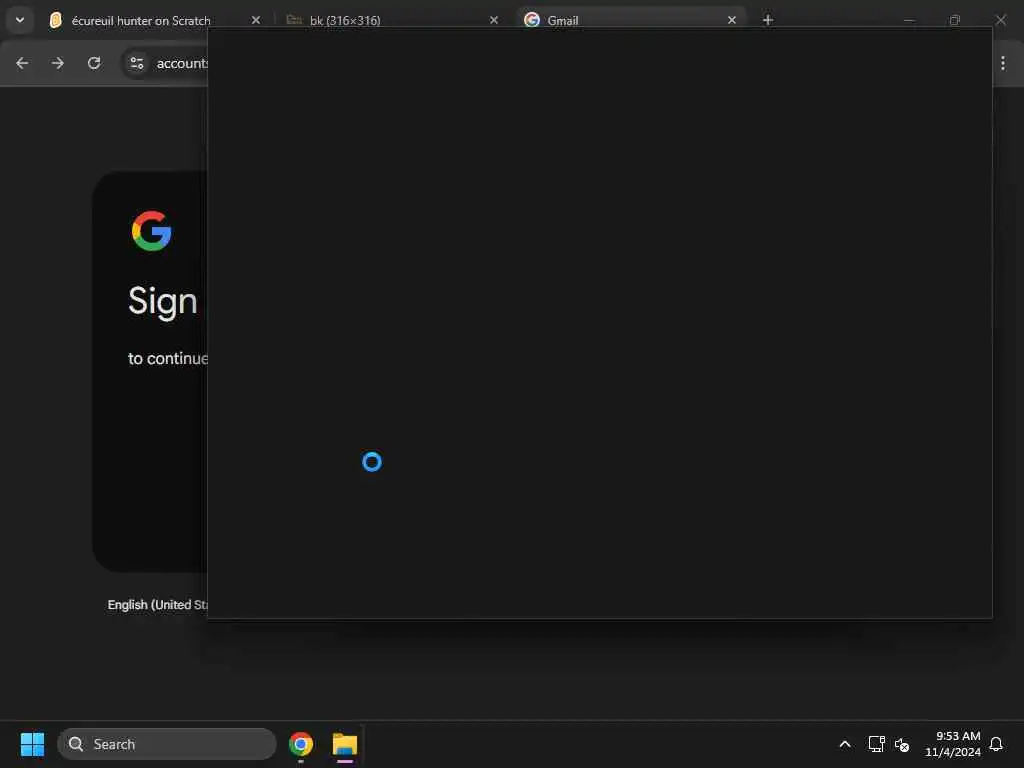
Task: Open Chrome from the taskbar
Action: (x=301, y=744)
